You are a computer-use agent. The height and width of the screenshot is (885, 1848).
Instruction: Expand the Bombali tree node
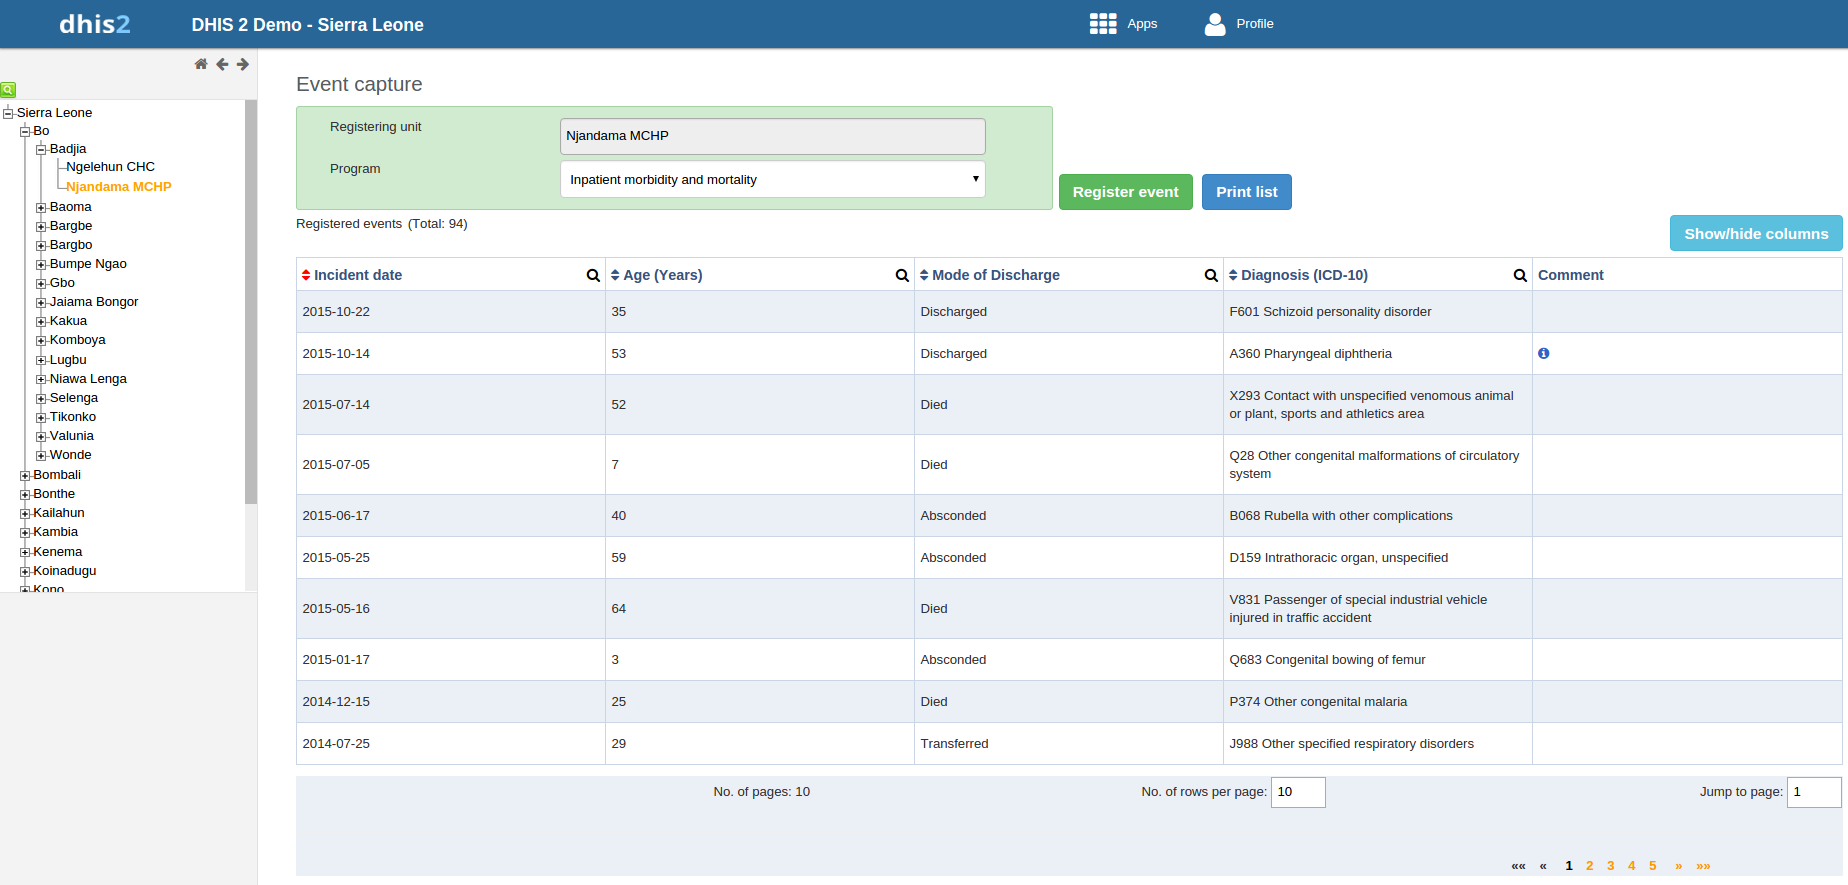pyautogui.click(x=25, y=476)
